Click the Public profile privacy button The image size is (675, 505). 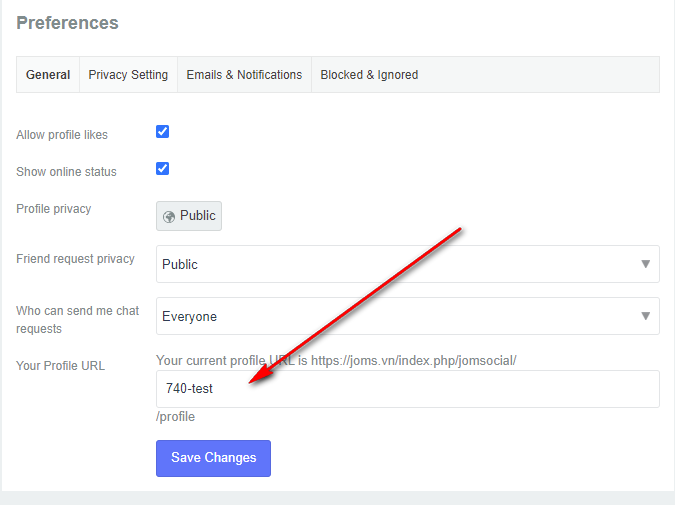(189, 216)
